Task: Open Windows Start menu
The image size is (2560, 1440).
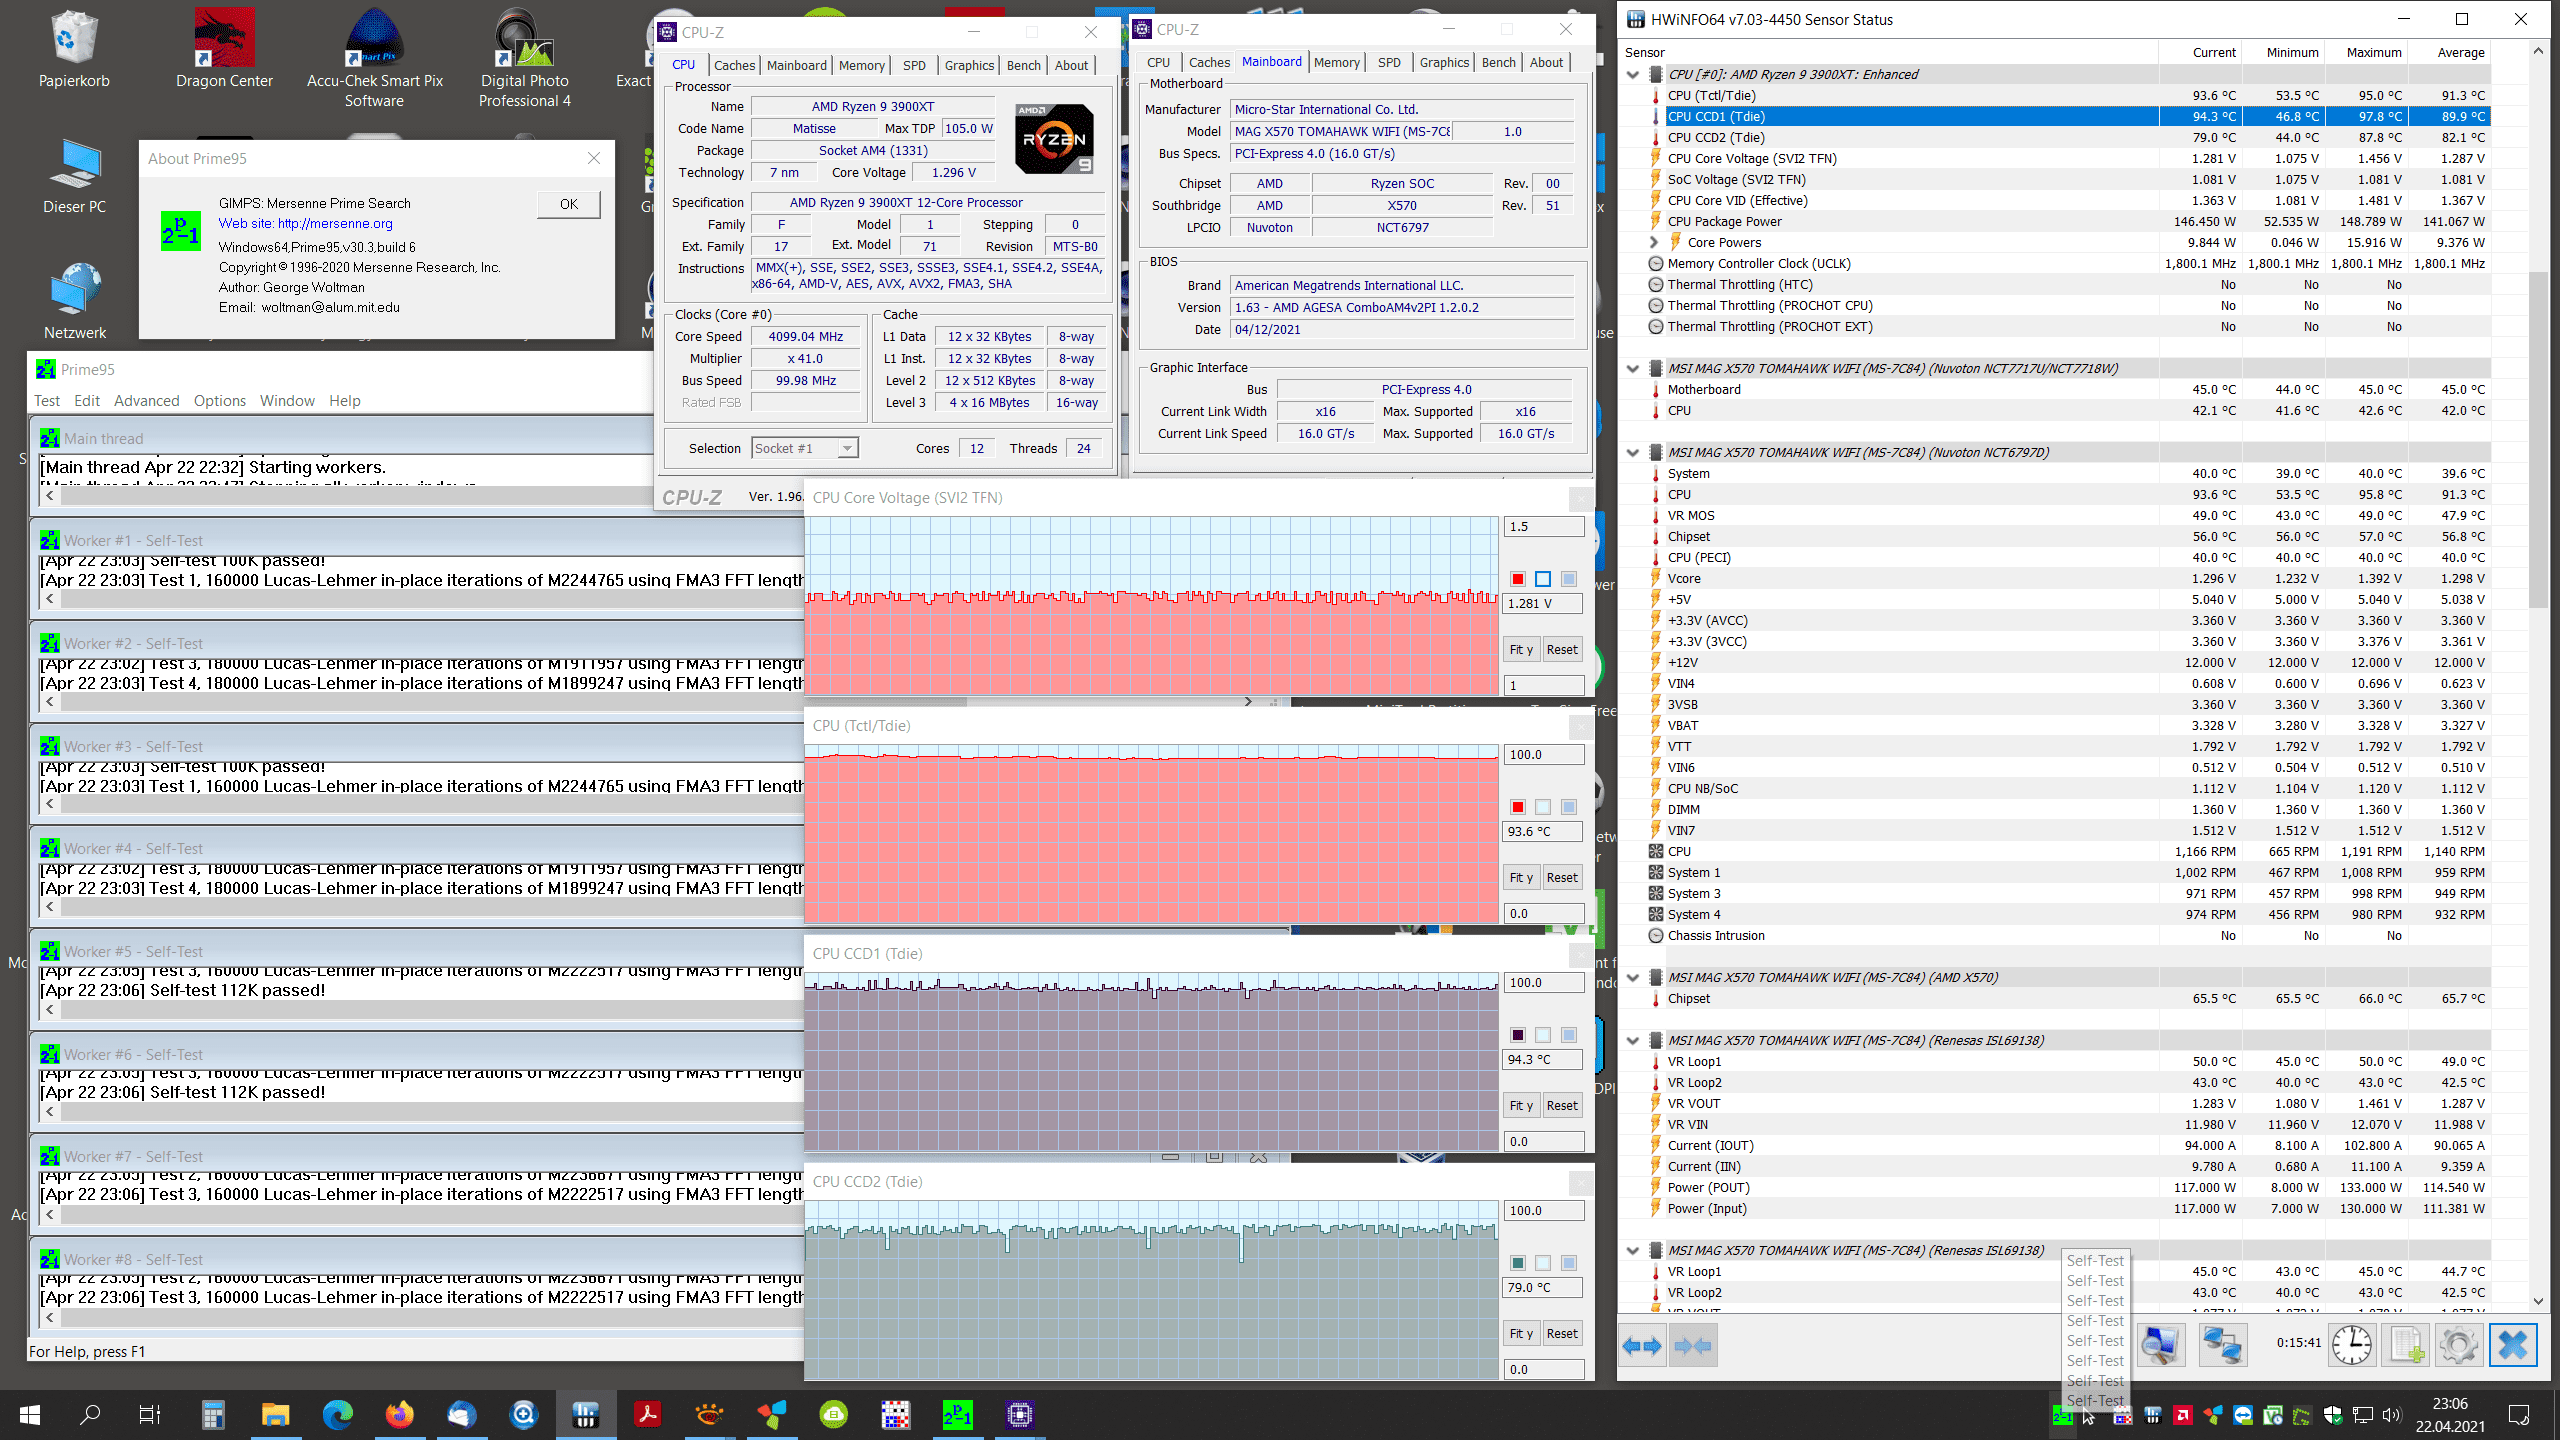Action: point(30,1414)
